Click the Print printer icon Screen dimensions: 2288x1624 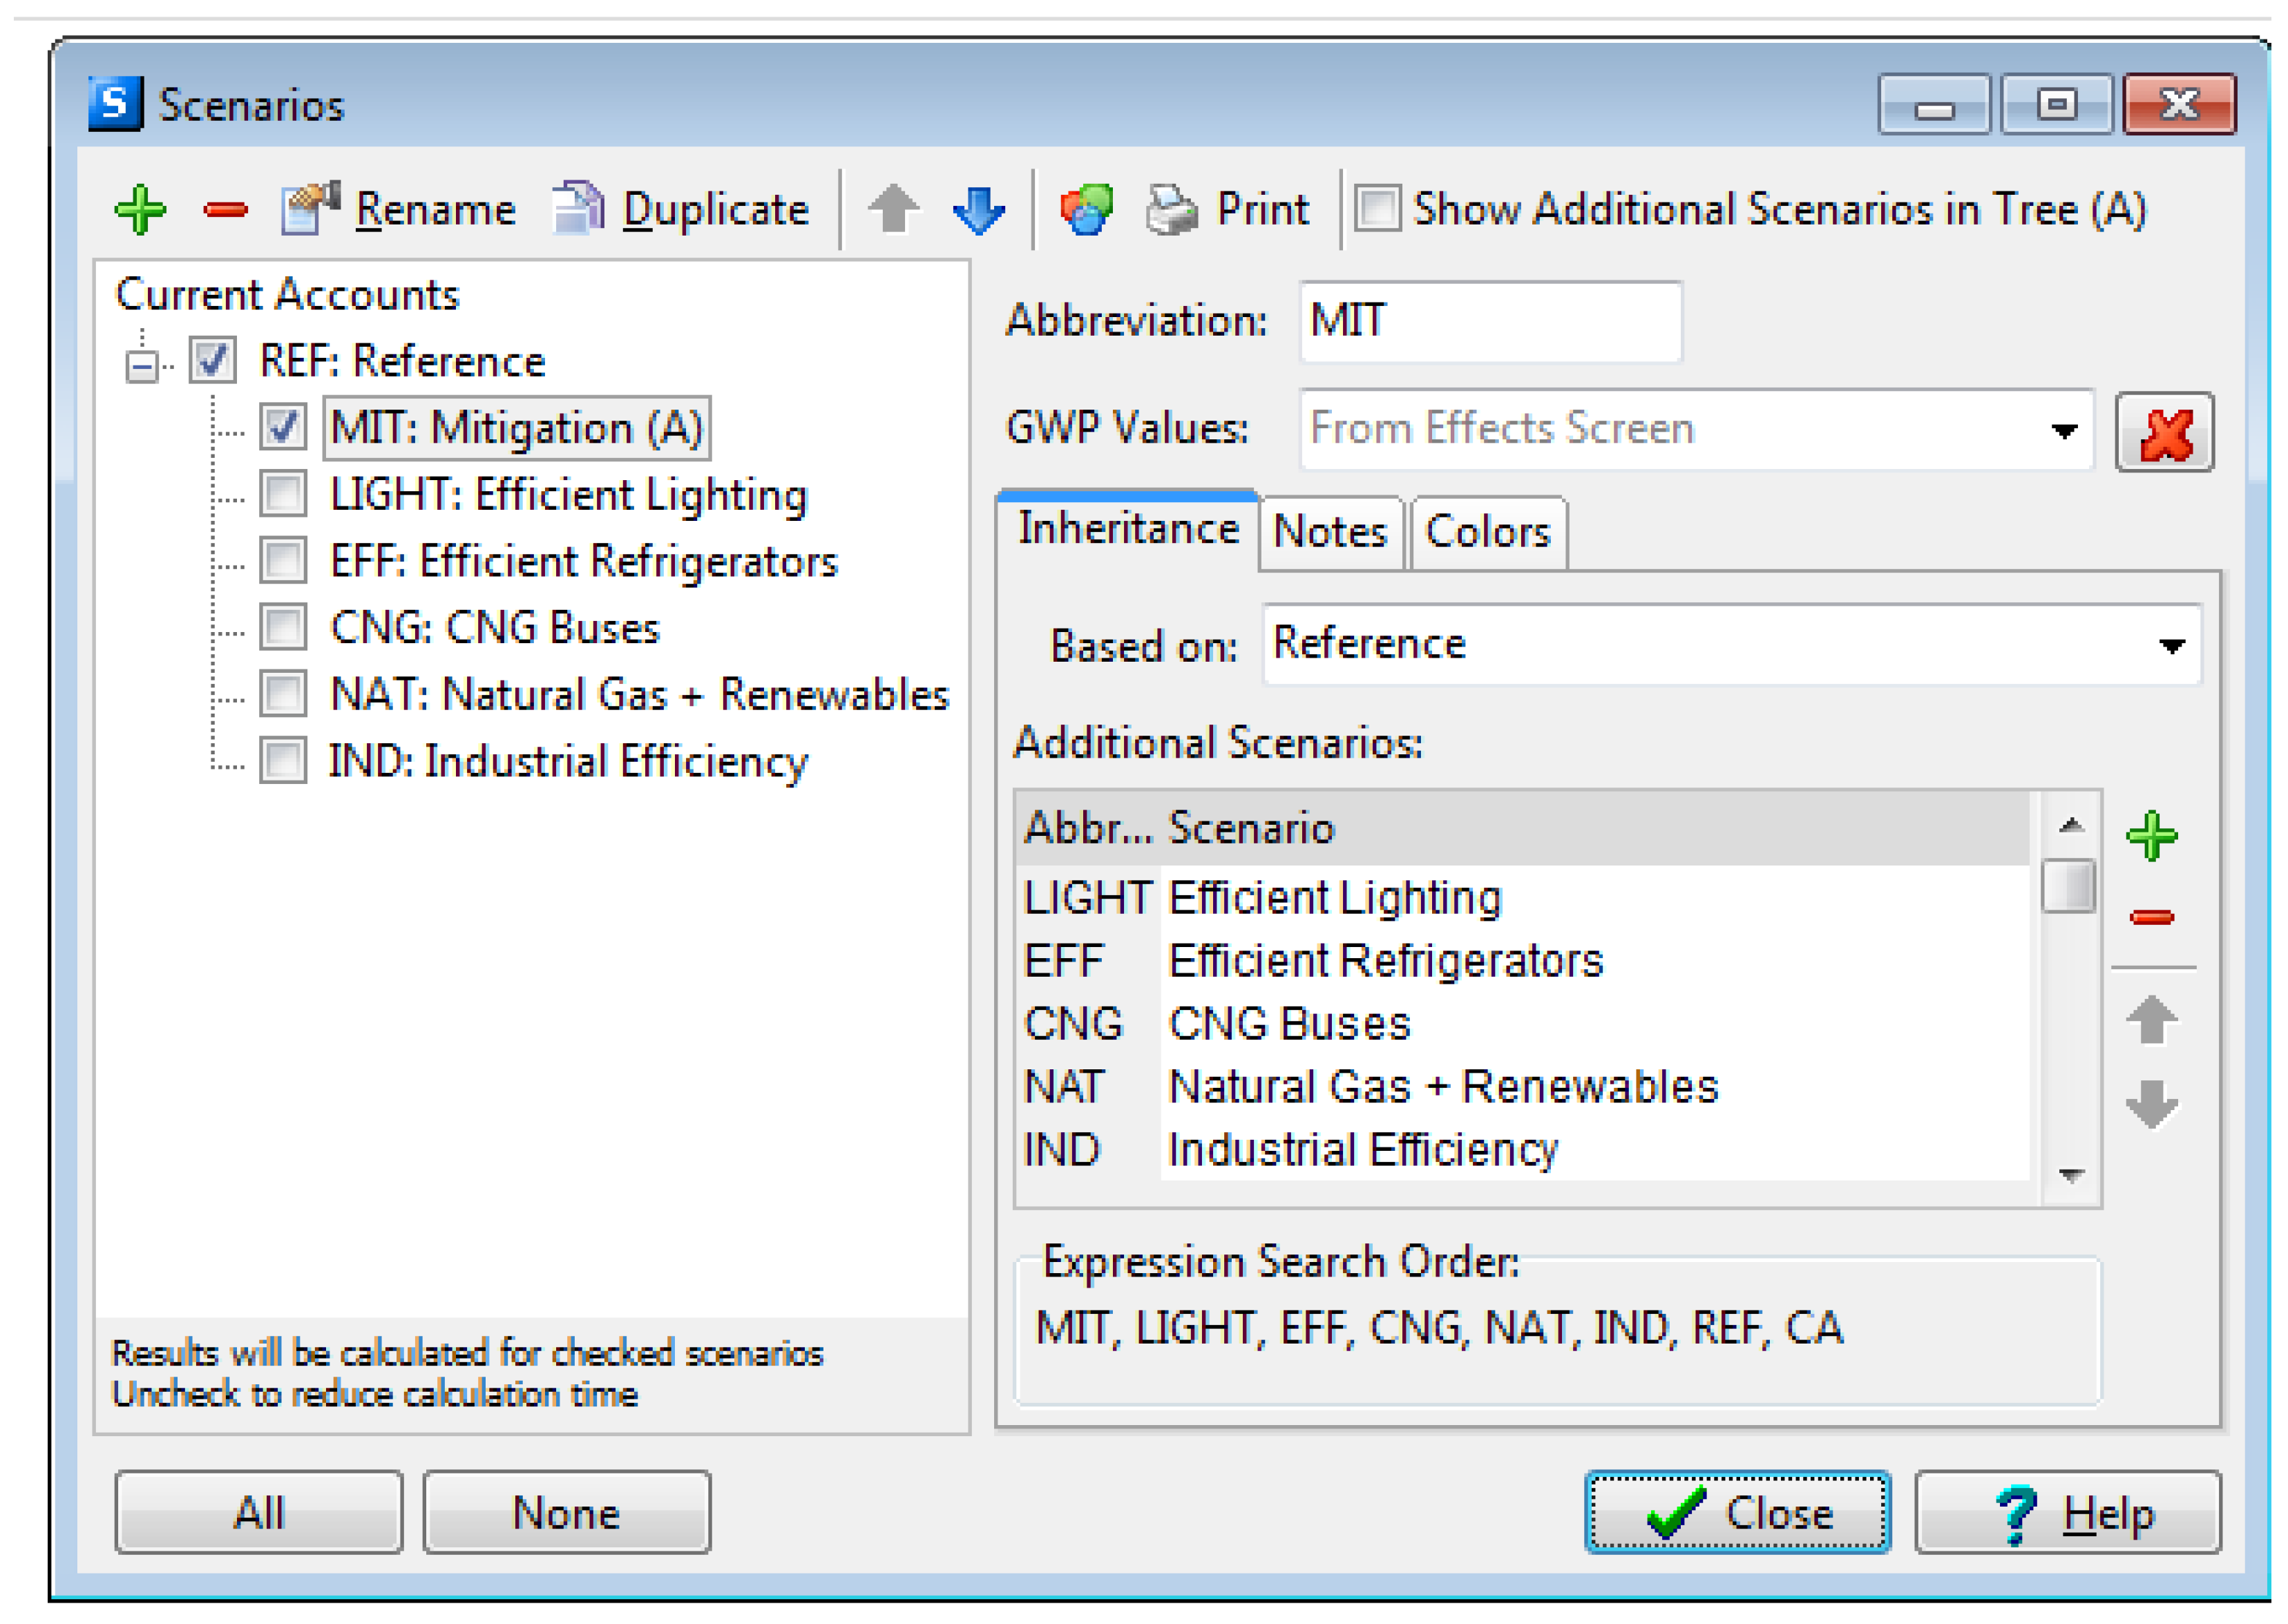click(1171, 210)
